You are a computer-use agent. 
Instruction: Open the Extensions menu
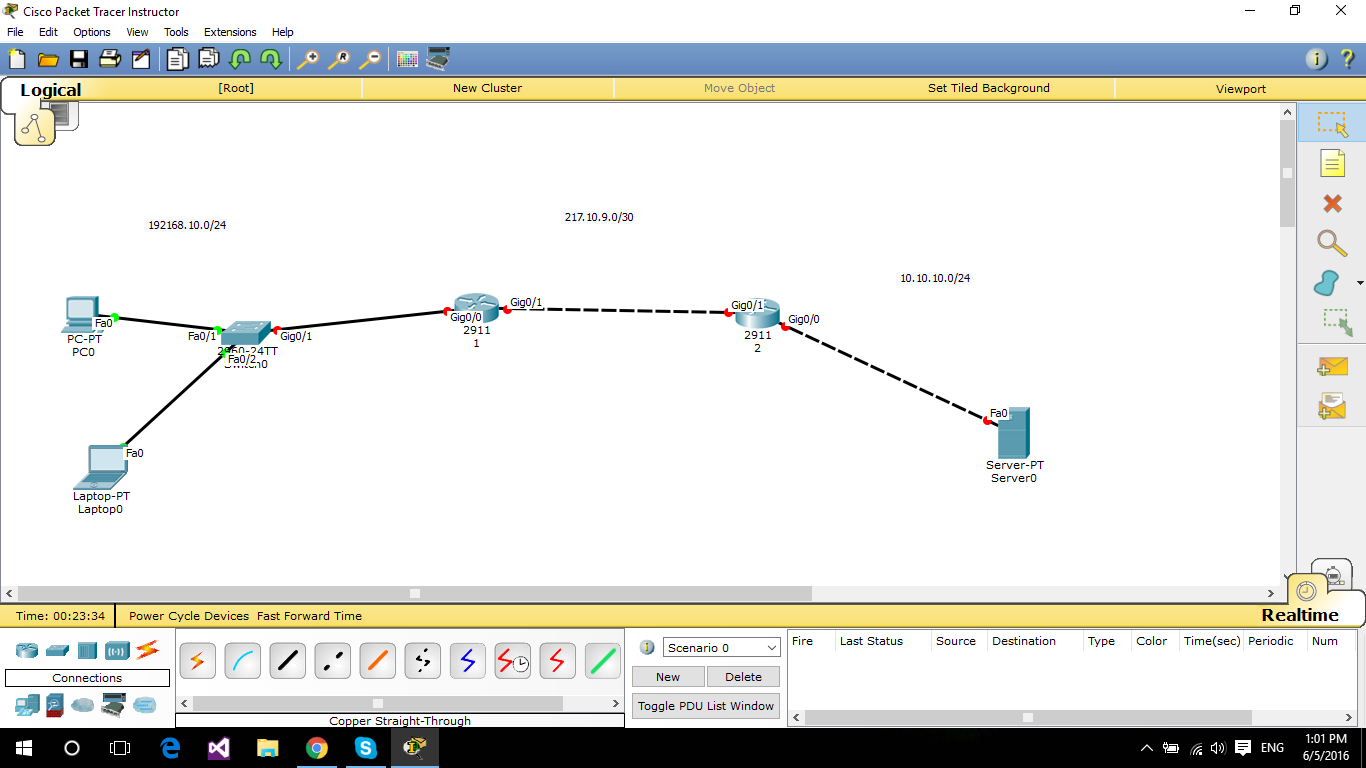click(x=230, y=32)
